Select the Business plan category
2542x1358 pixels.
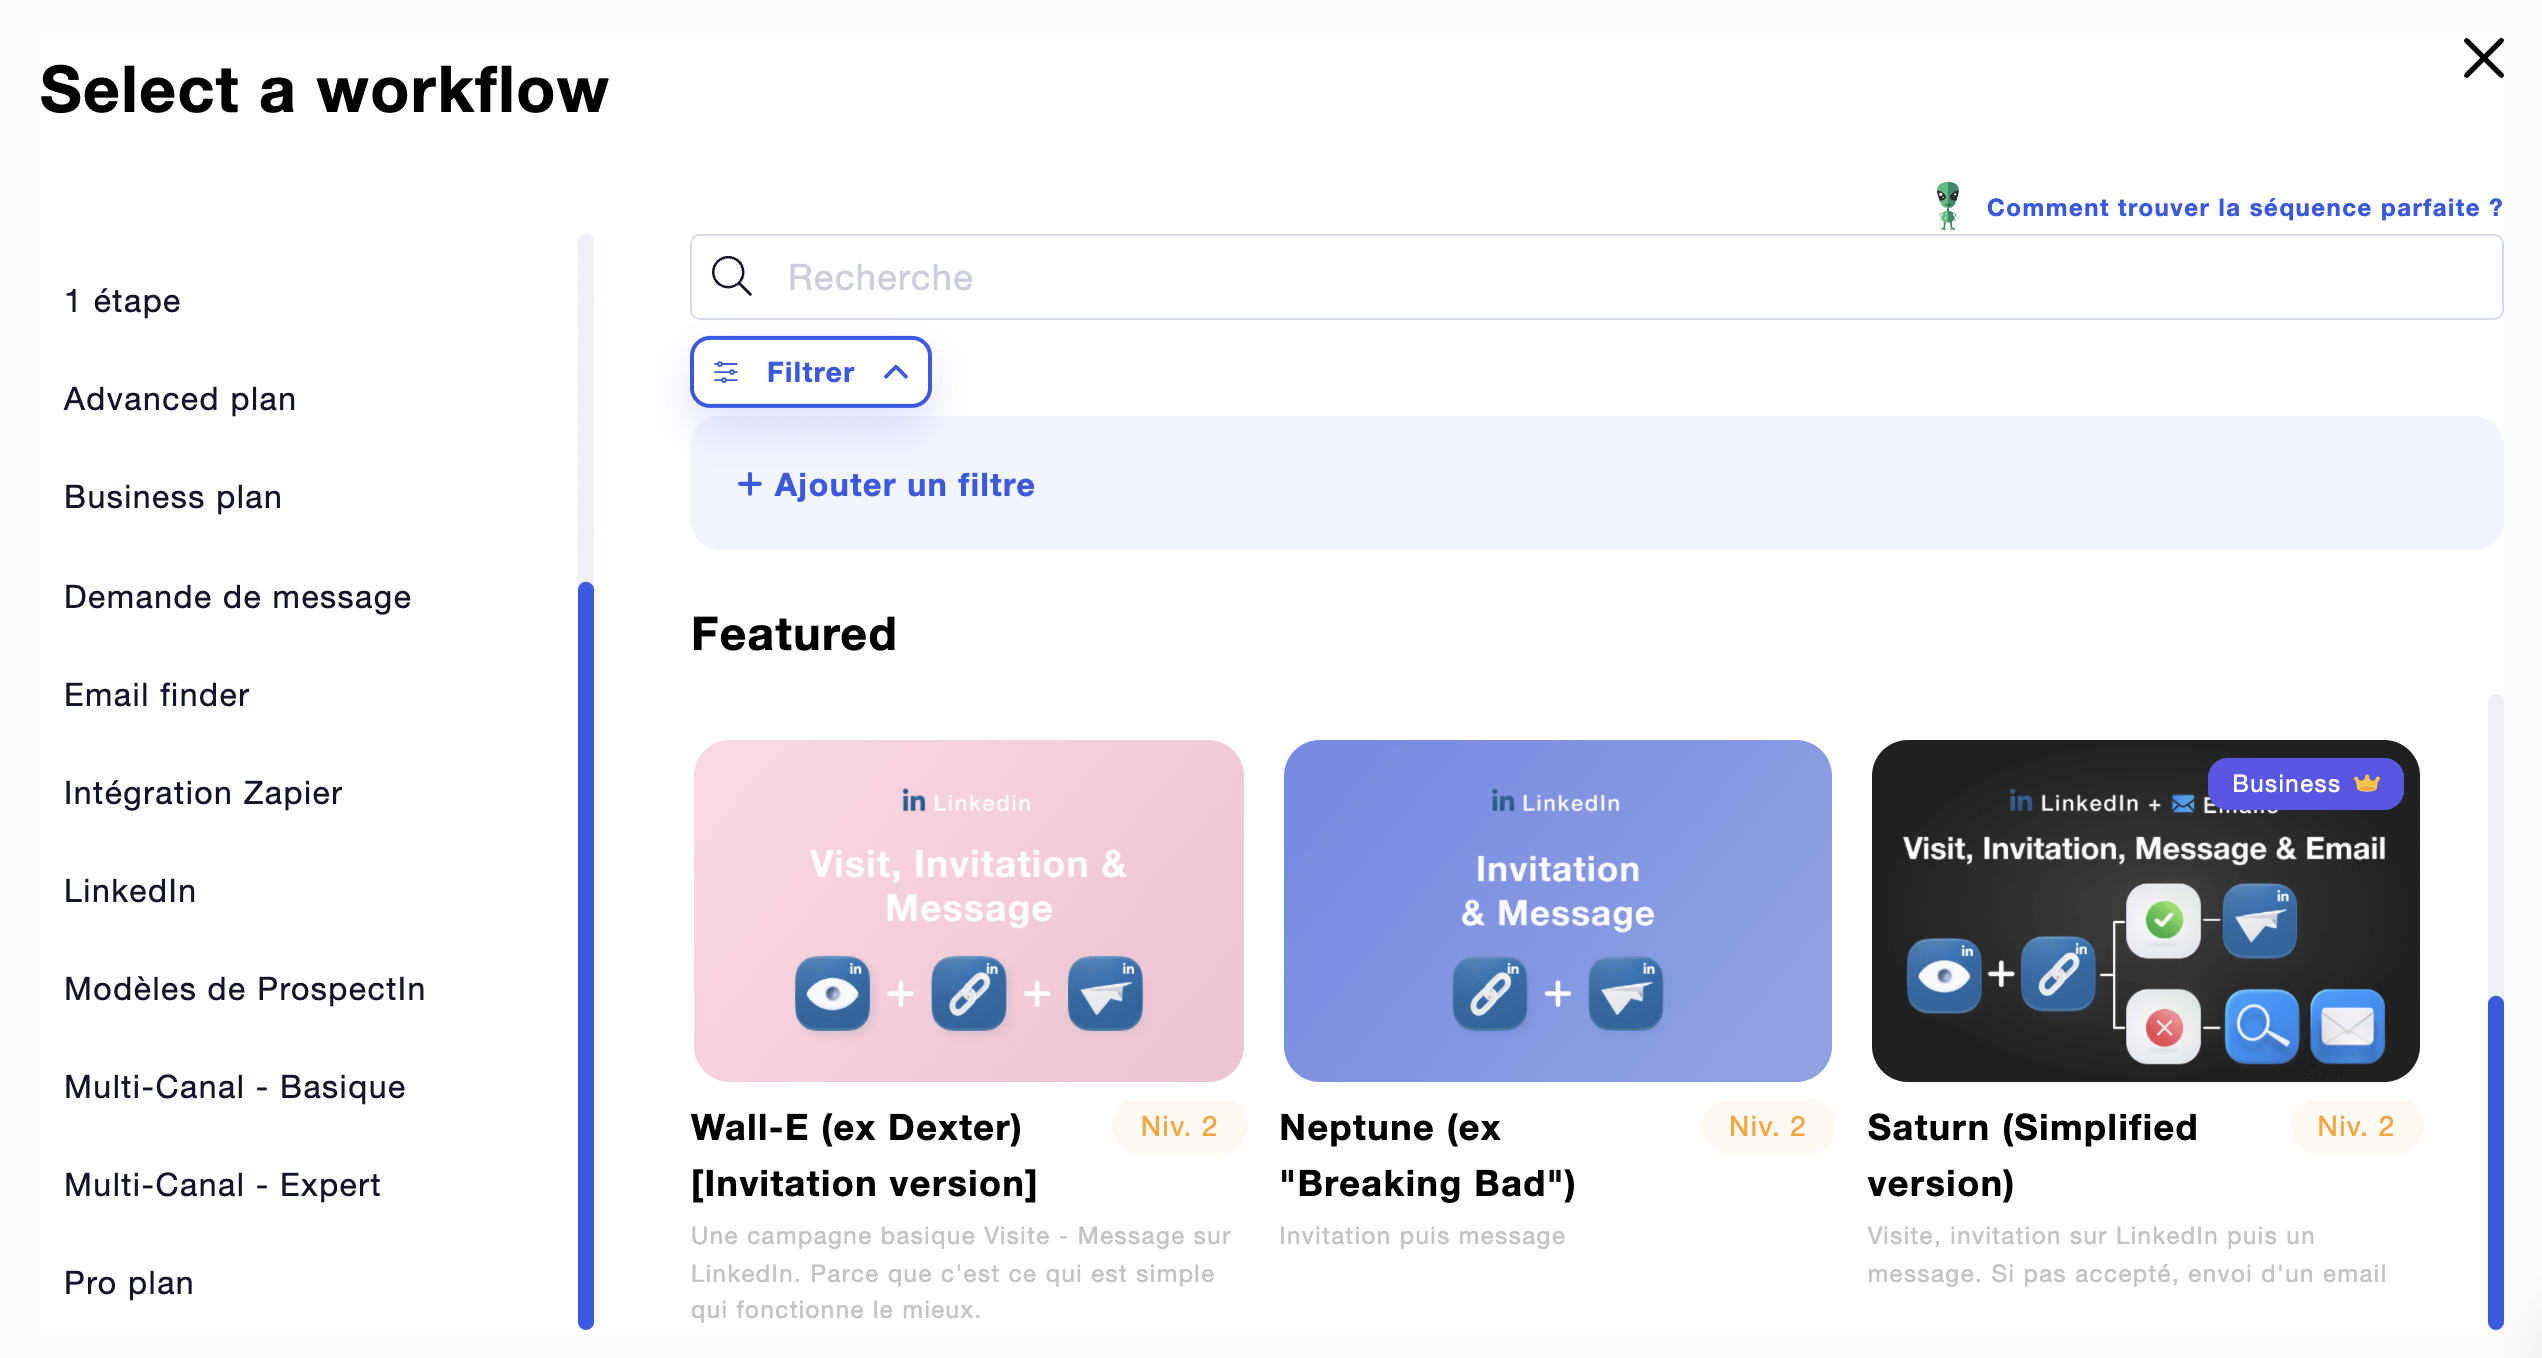click(x=173, y=497)
